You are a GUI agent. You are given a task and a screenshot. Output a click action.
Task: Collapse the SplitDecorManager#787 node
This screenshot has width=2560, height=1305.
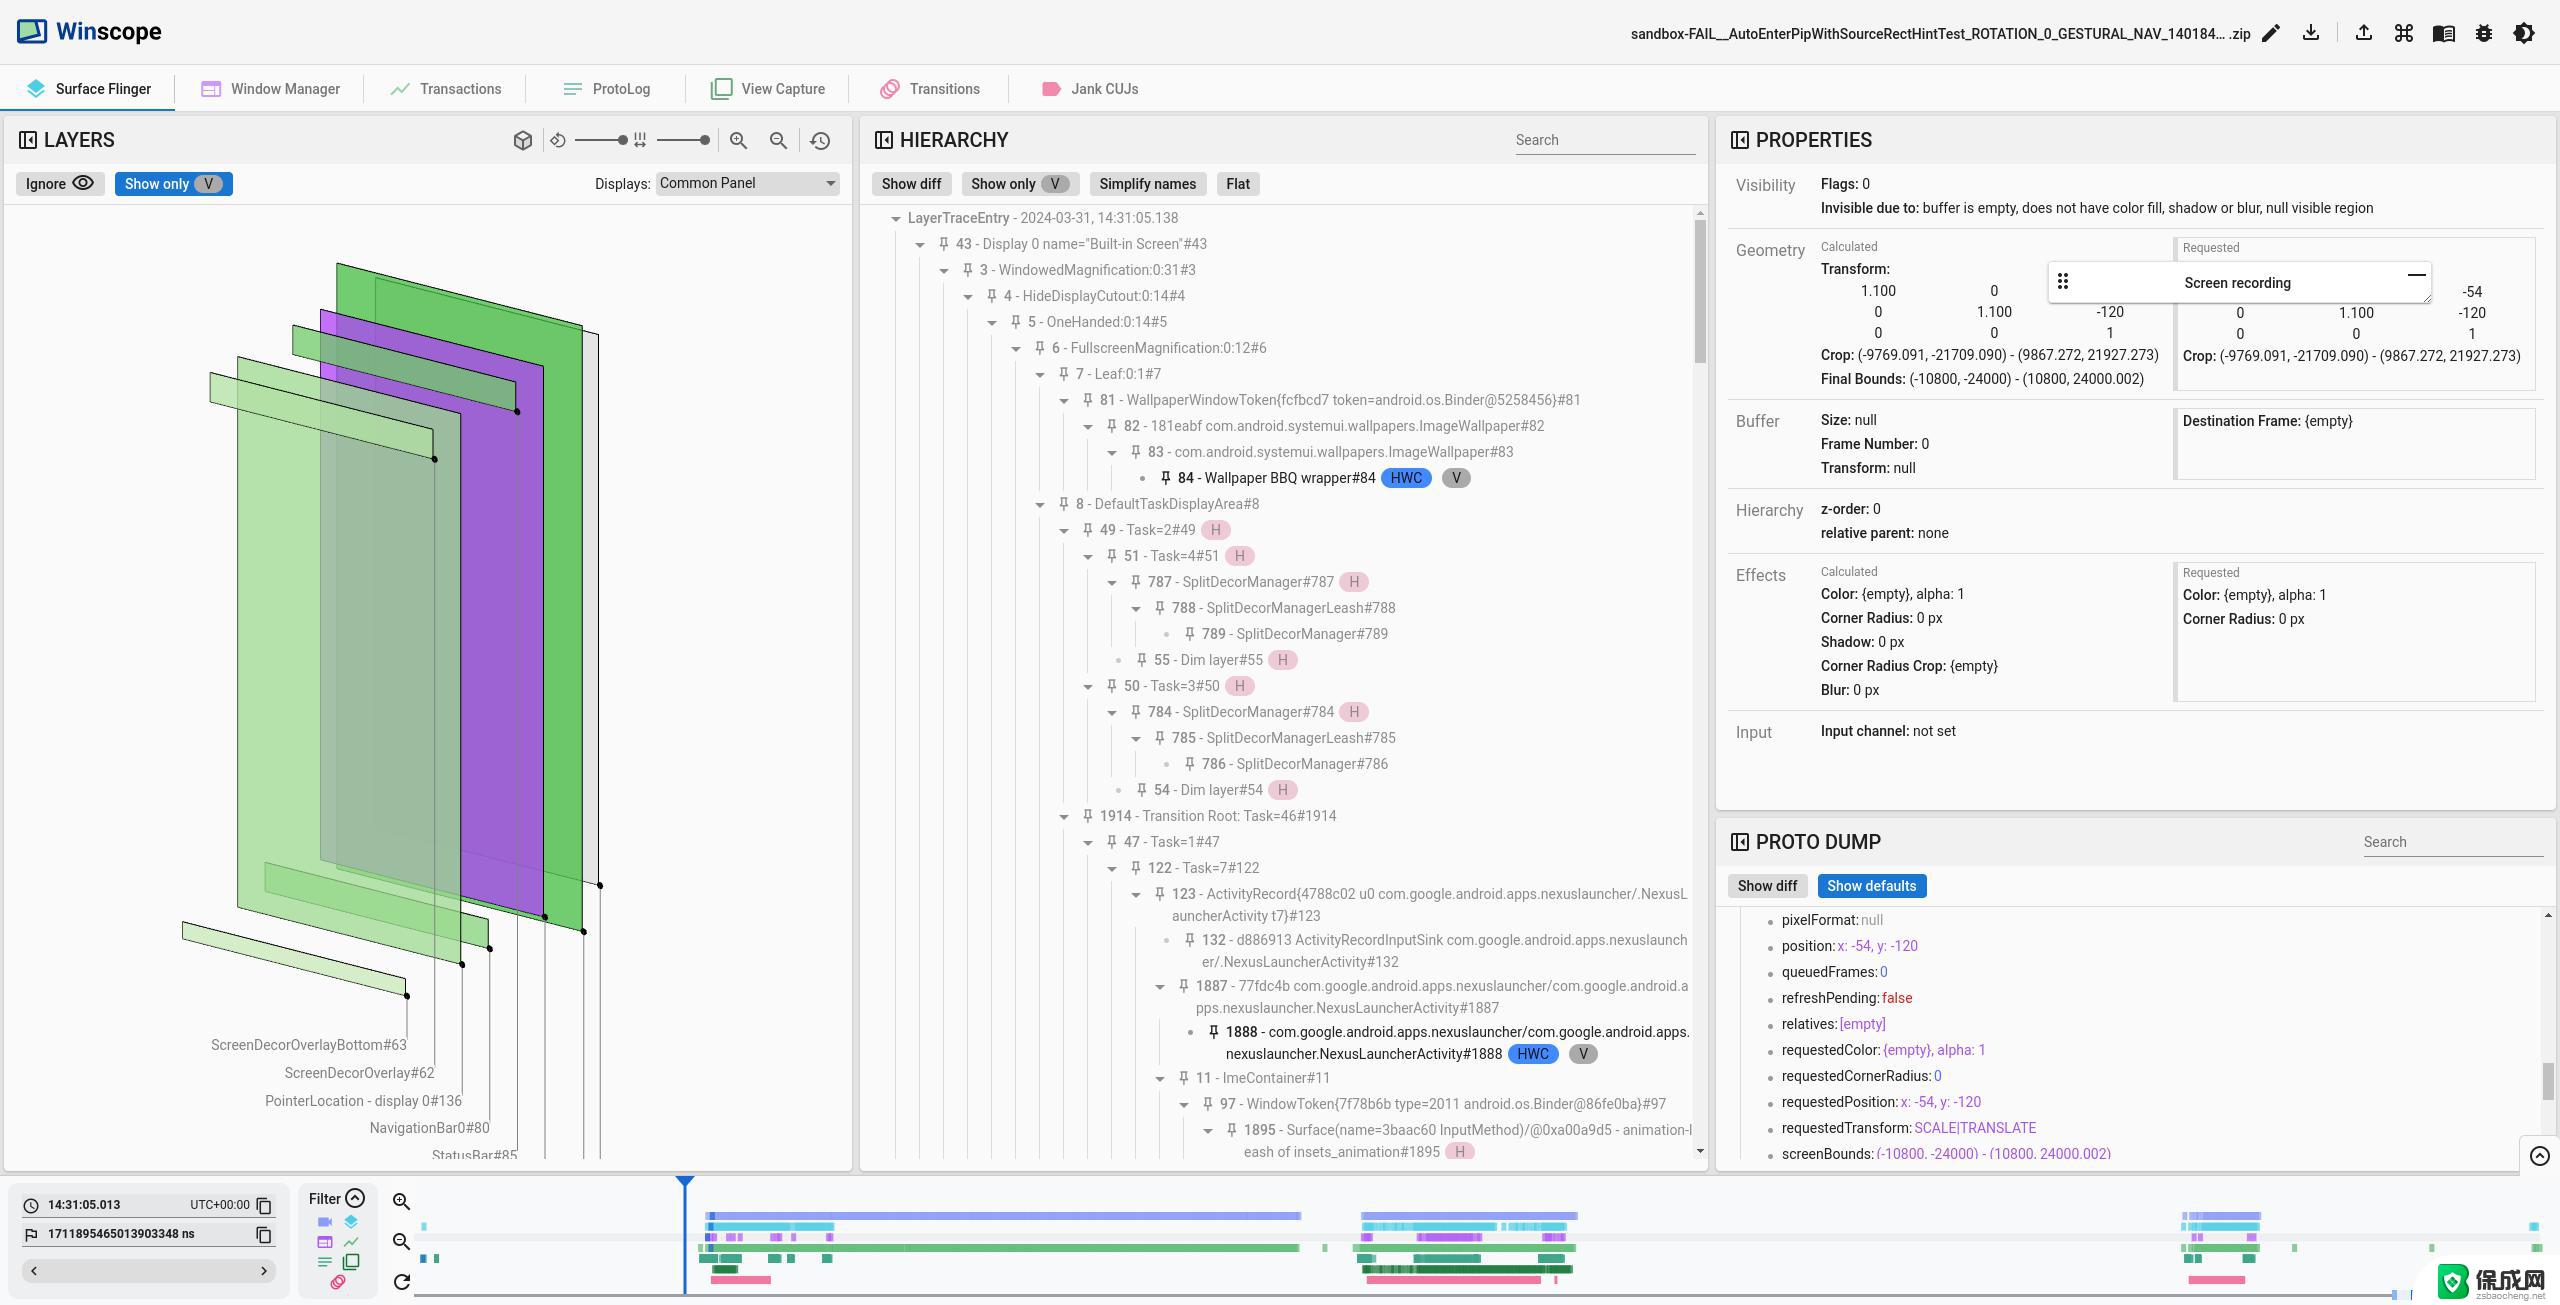[x=1112, y=582]
